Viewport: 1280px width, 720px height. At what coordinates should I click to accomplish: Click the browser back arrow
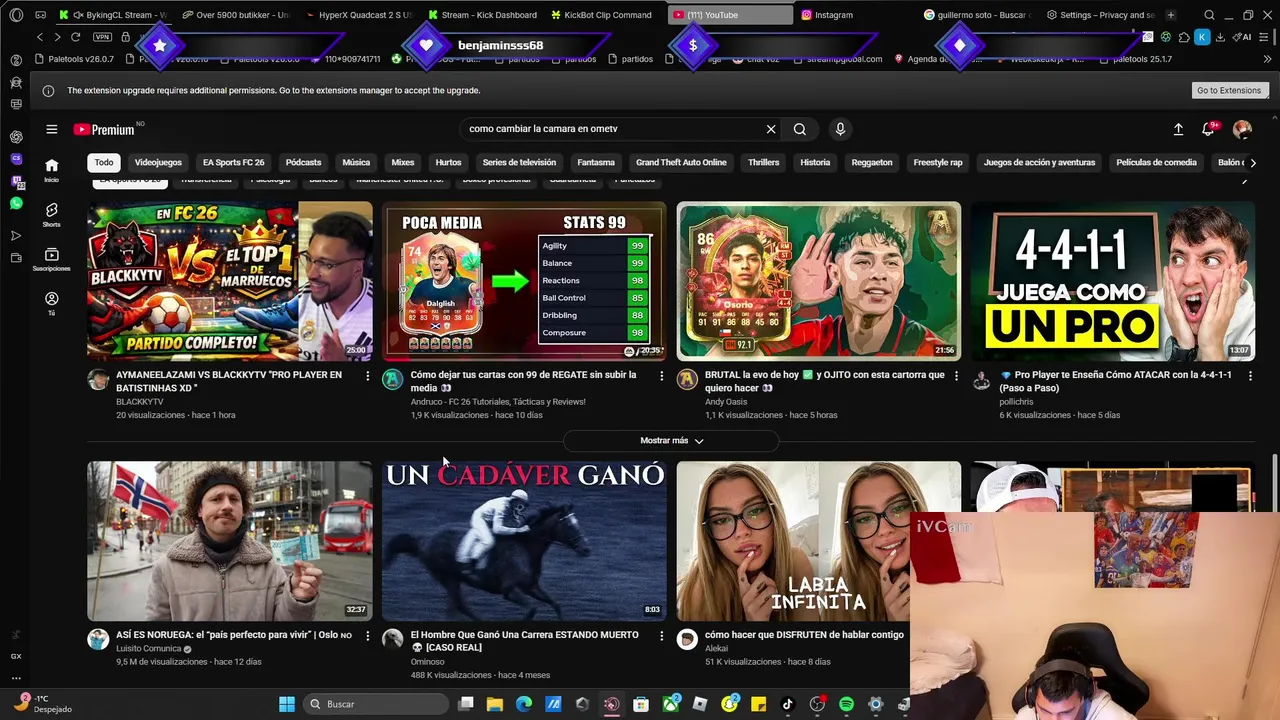40,37
